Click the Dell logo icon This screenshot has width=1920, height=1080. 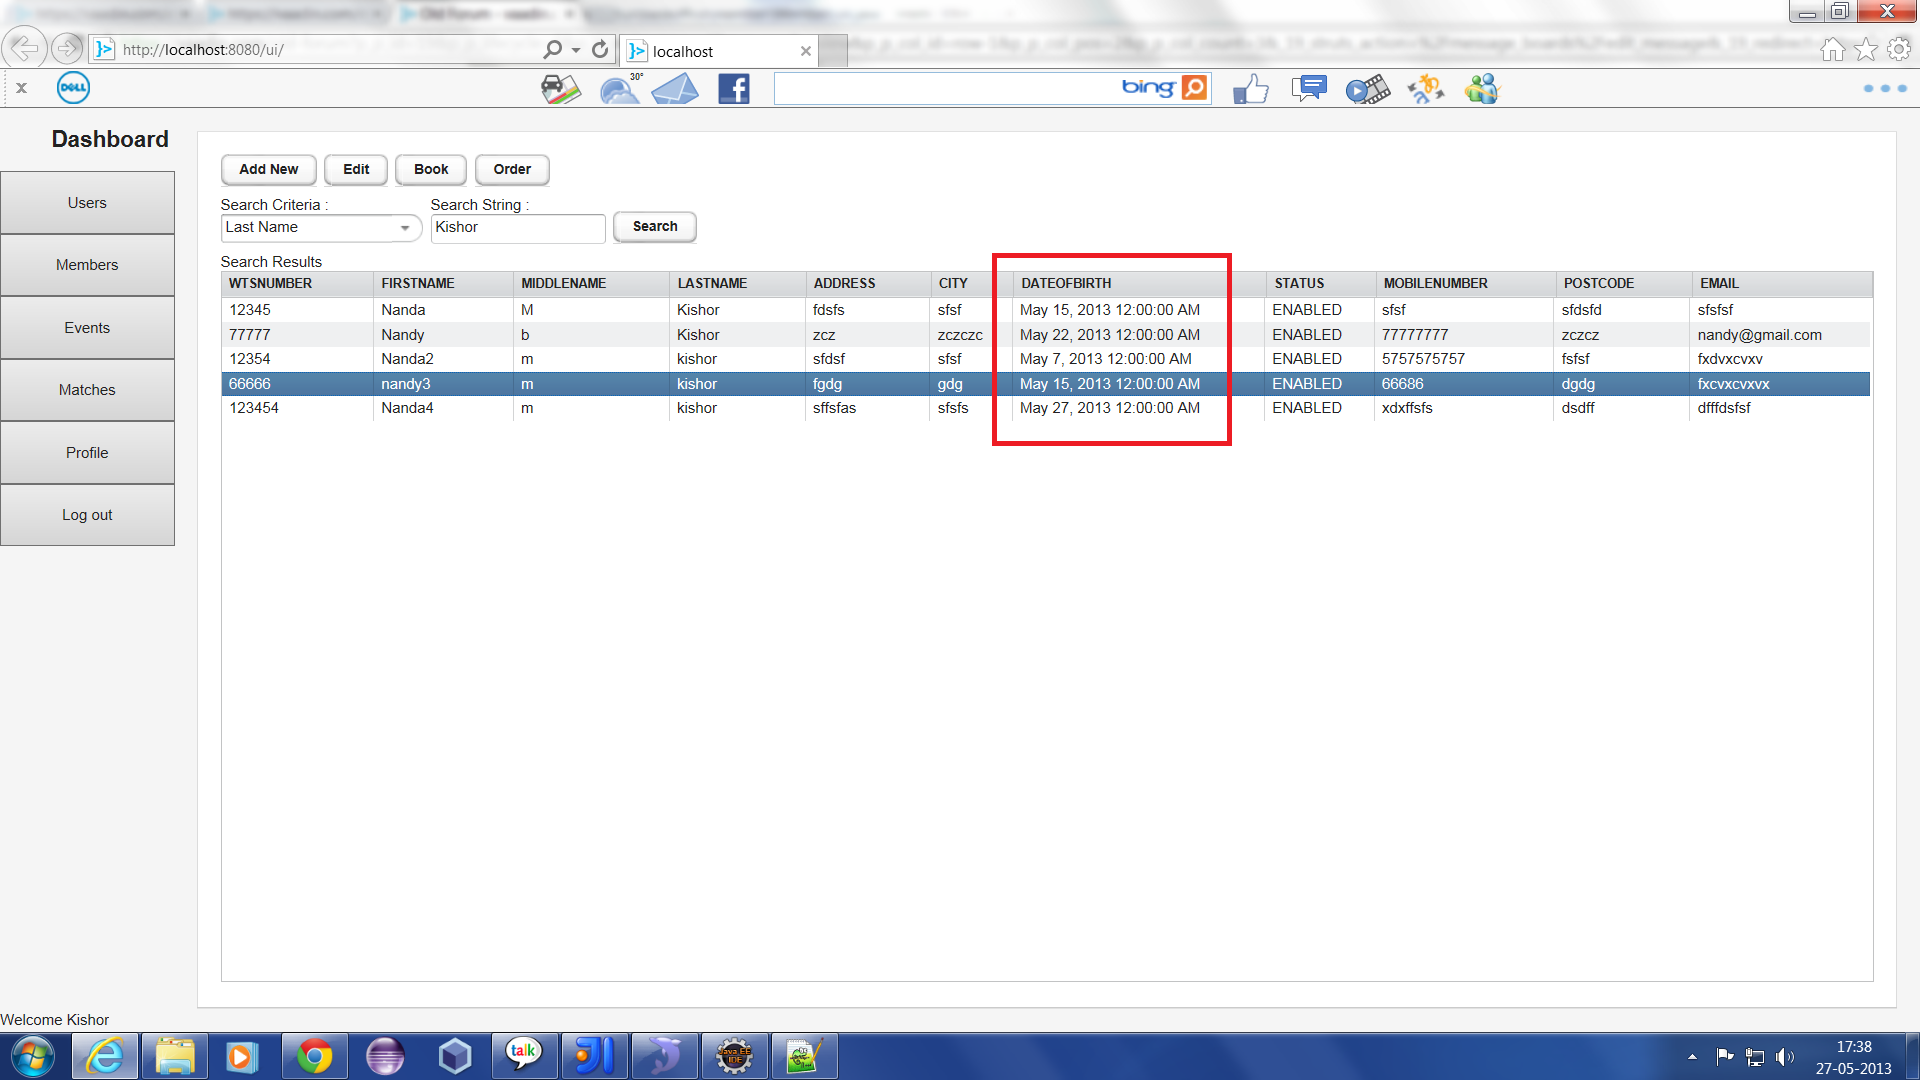click(73, 88)
